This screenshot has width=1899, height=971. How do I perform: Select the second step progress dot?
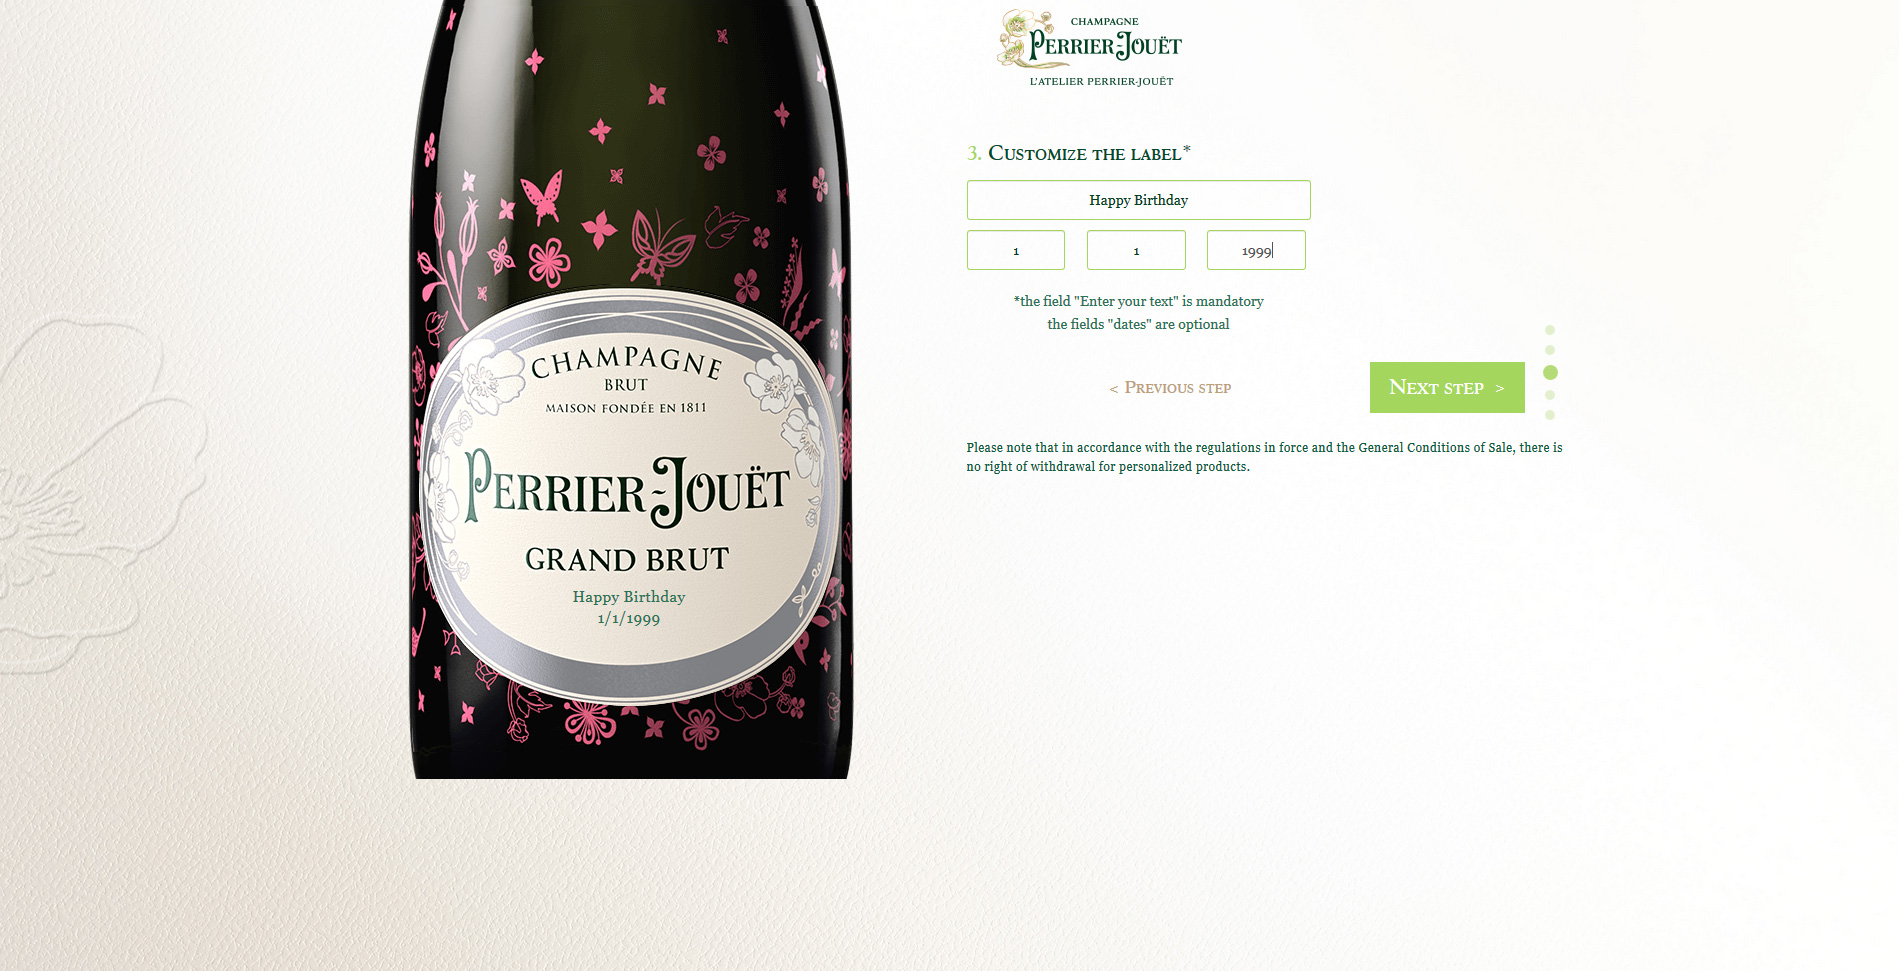point(1550,350)
